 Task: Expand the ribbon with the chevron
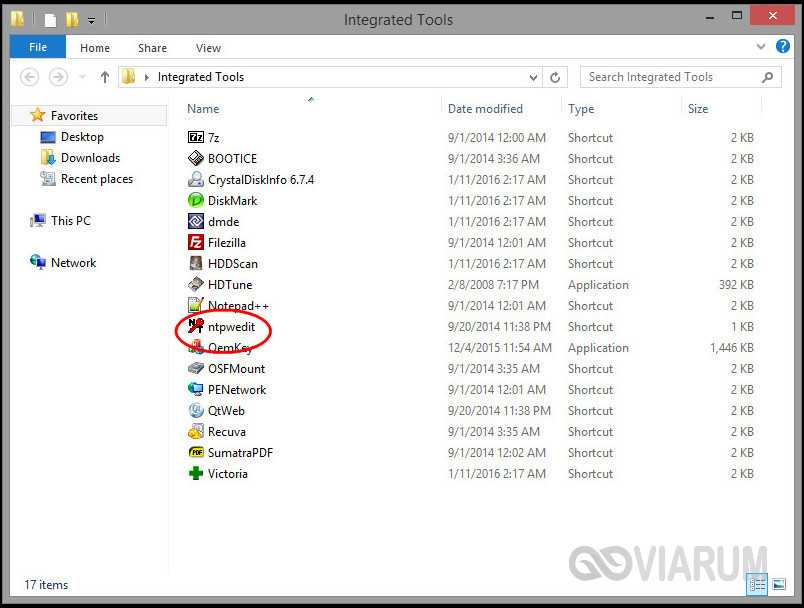pos(762,47)
